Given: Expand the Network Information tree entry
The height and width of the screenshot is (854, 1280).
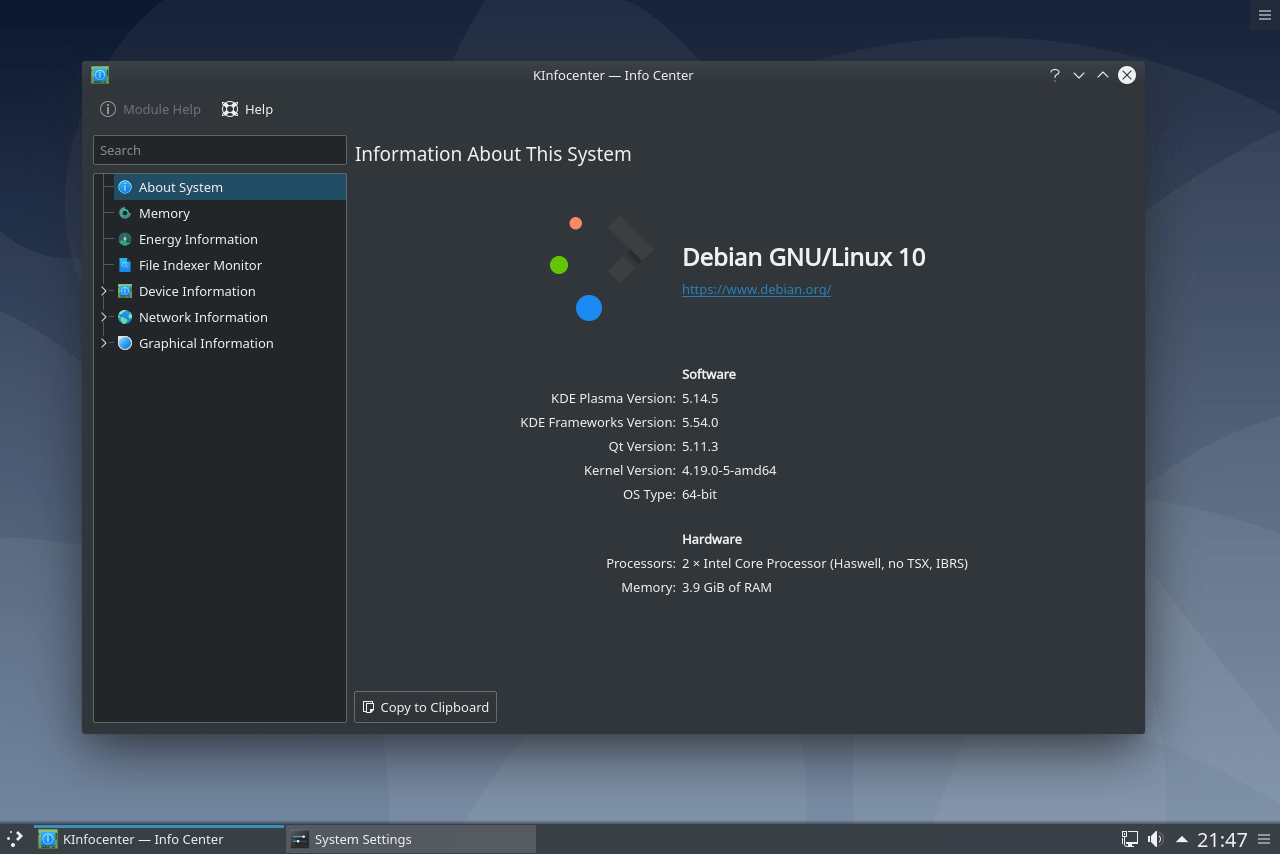Looking at the screenshot, I should pyautogui.click(x=103, y=317).
